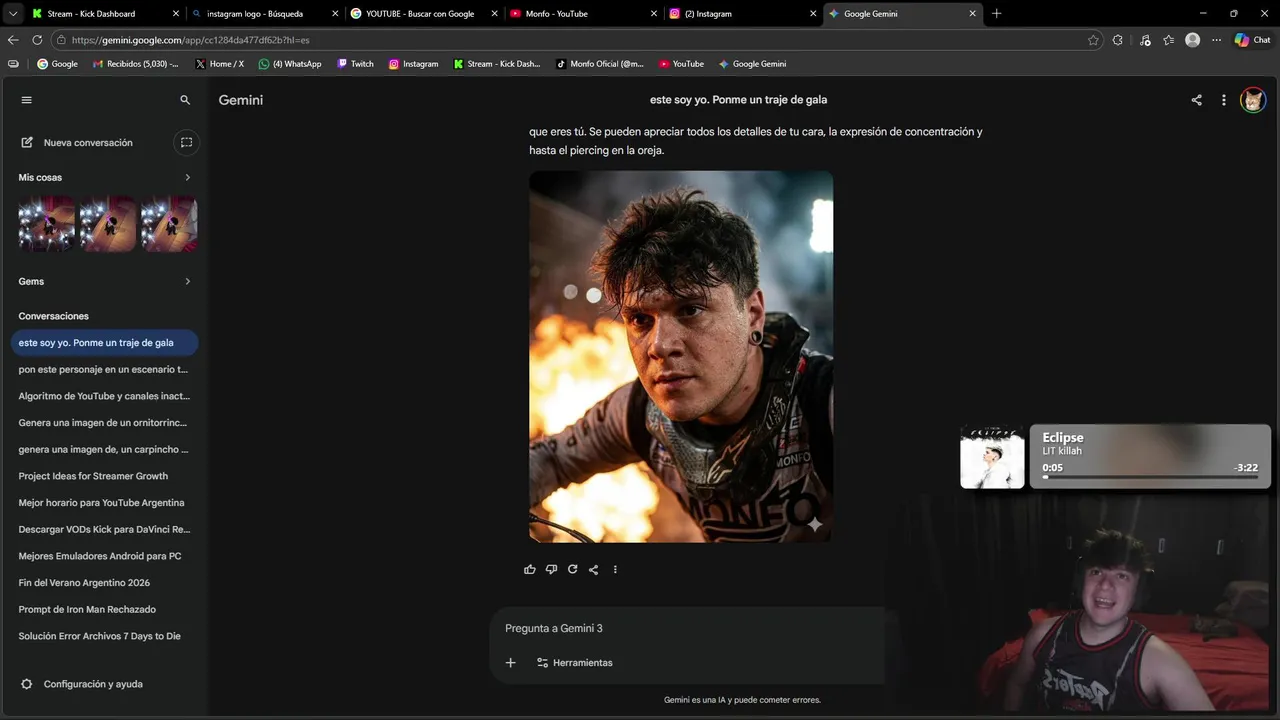Image resolution: width=1280 pixels, height=720 pixels.
Task: Open Configuración y ayuda settings
Action: coord(82,684)
